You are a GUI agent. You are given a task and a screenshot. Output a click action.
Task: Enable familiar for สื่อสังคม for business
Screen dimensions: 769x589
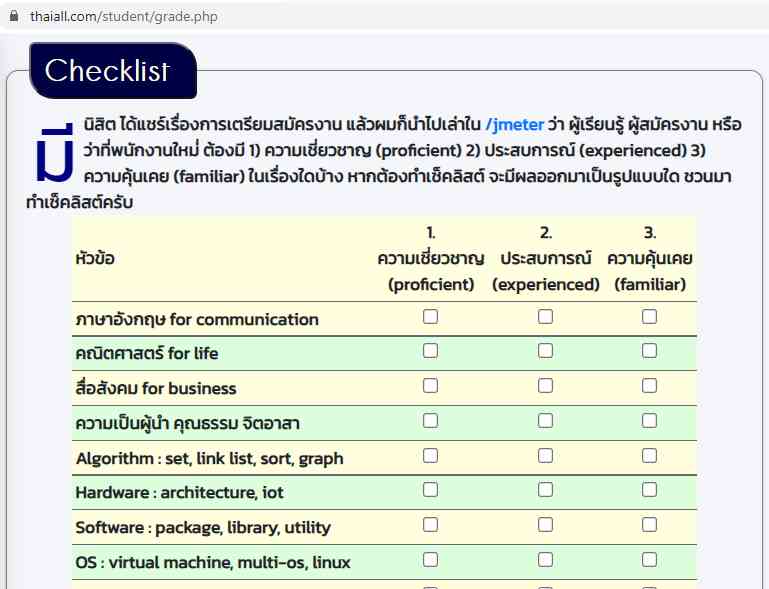point(650,386)
